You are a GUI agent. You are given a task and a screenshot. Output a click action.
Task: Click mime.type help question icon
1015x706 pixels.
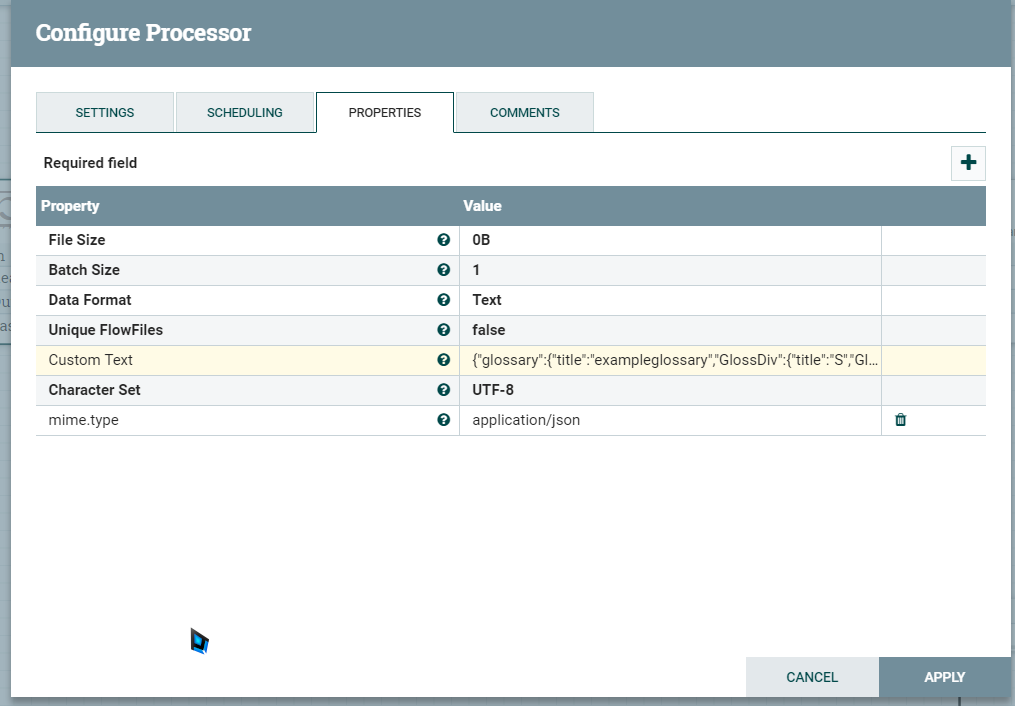coord(443,420)
